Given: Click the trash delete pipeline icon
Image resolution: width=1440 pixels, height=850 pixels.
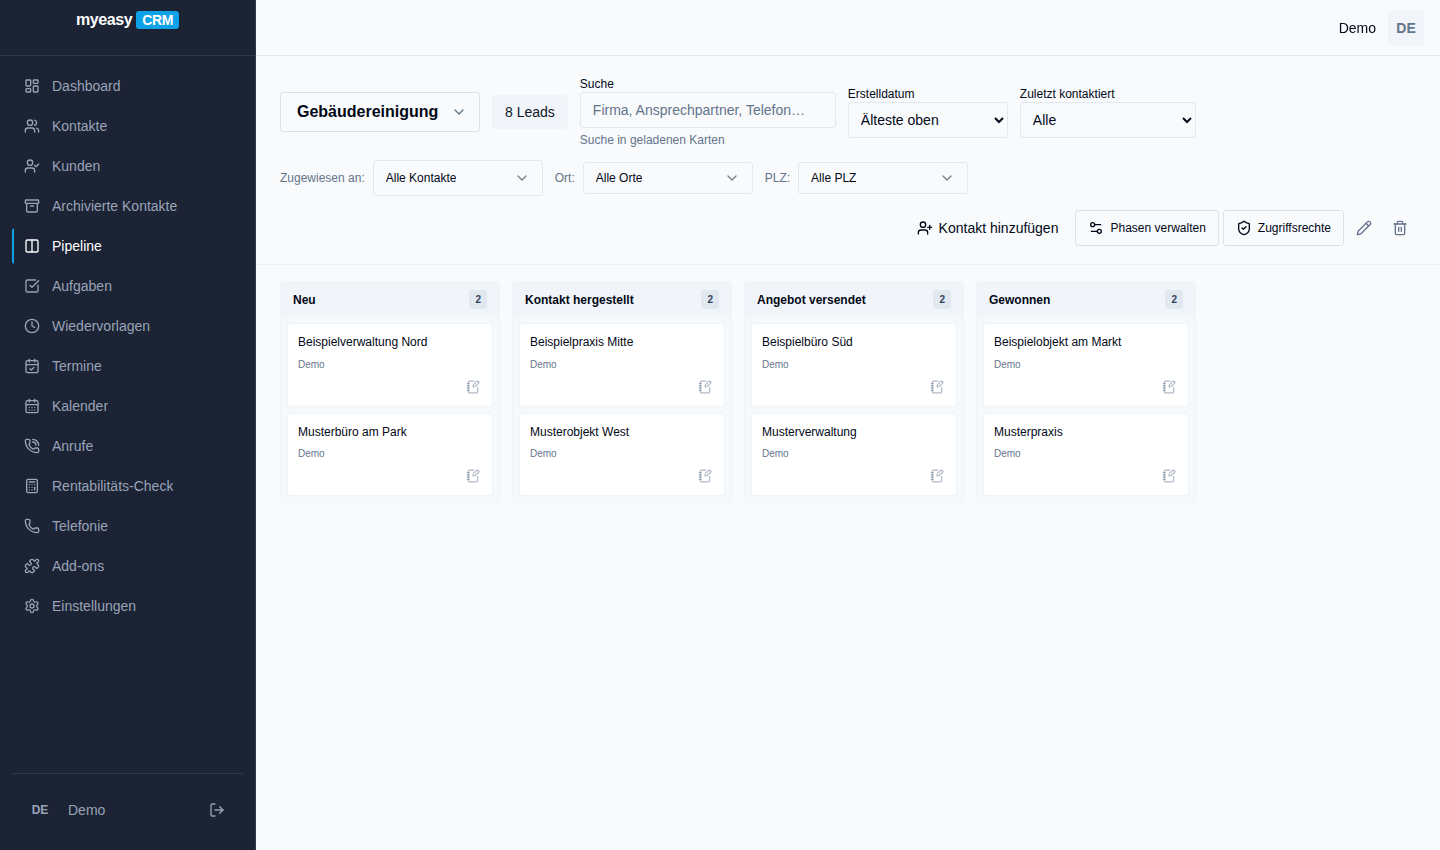Looking at the screenshot, I should [x=1400, y=228].
